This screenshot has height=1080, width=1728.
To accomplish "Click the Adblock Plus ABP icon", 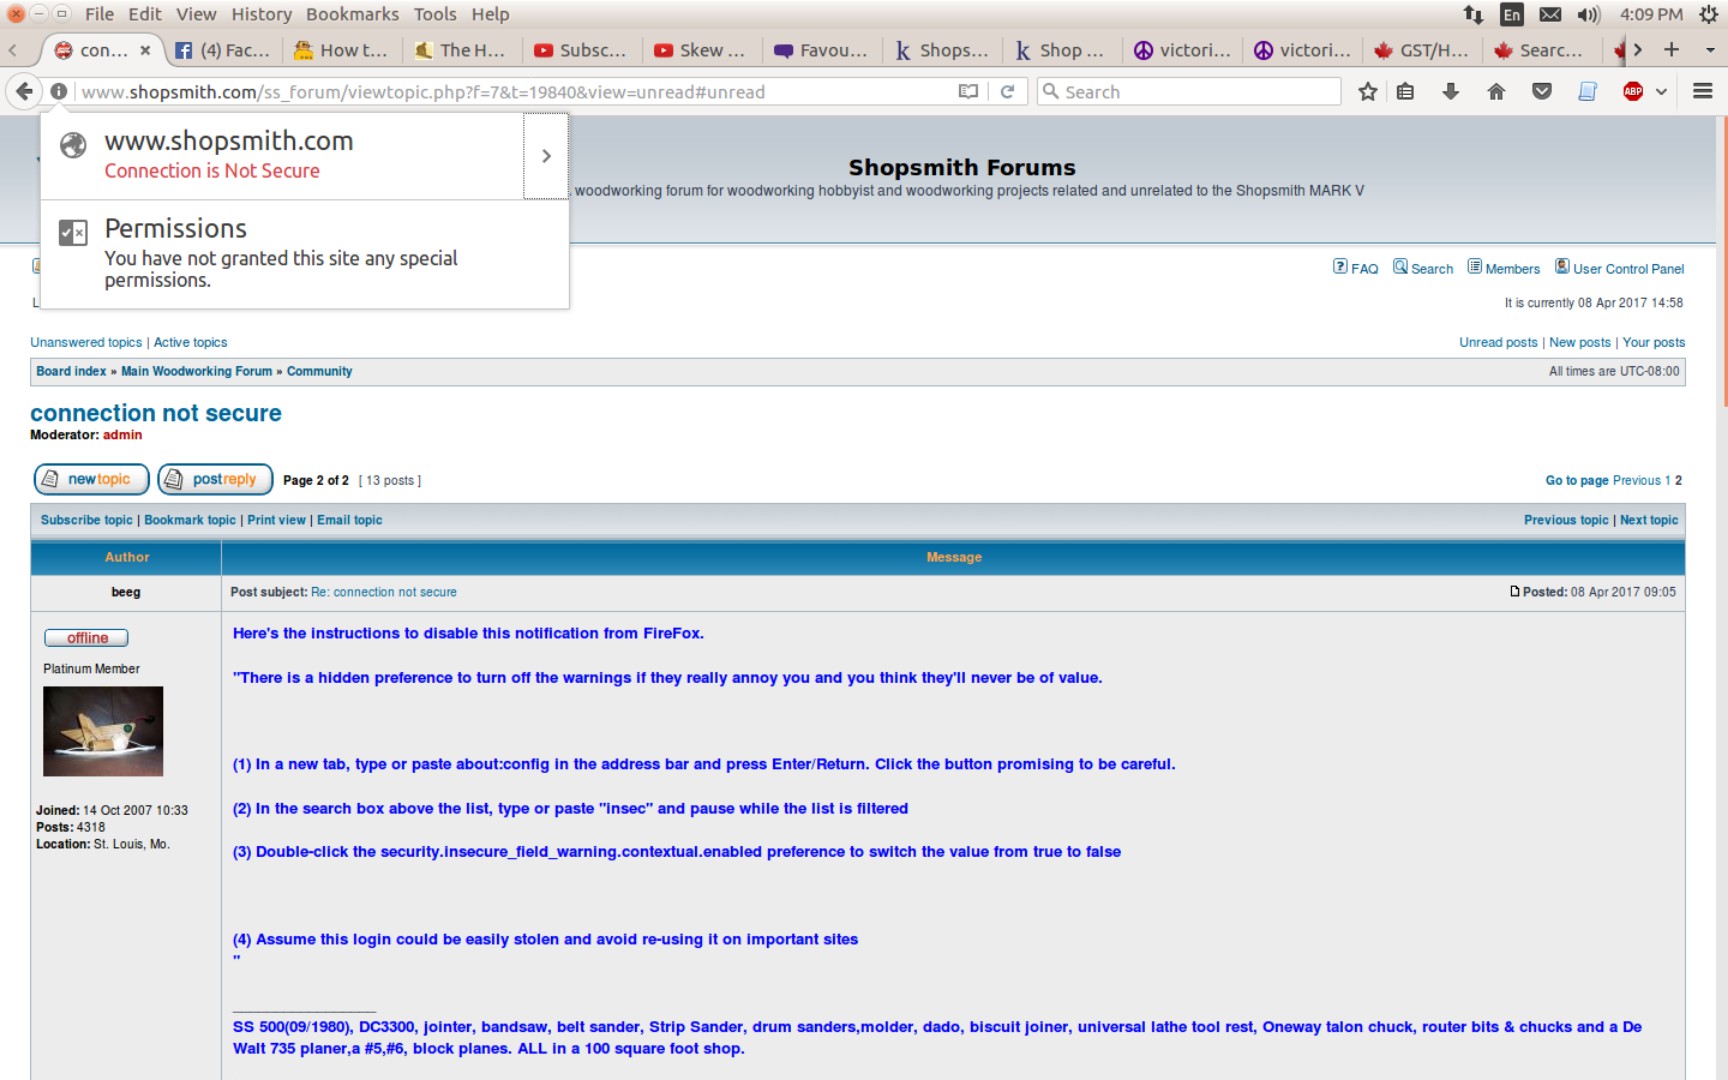I will click(1633, 92).
